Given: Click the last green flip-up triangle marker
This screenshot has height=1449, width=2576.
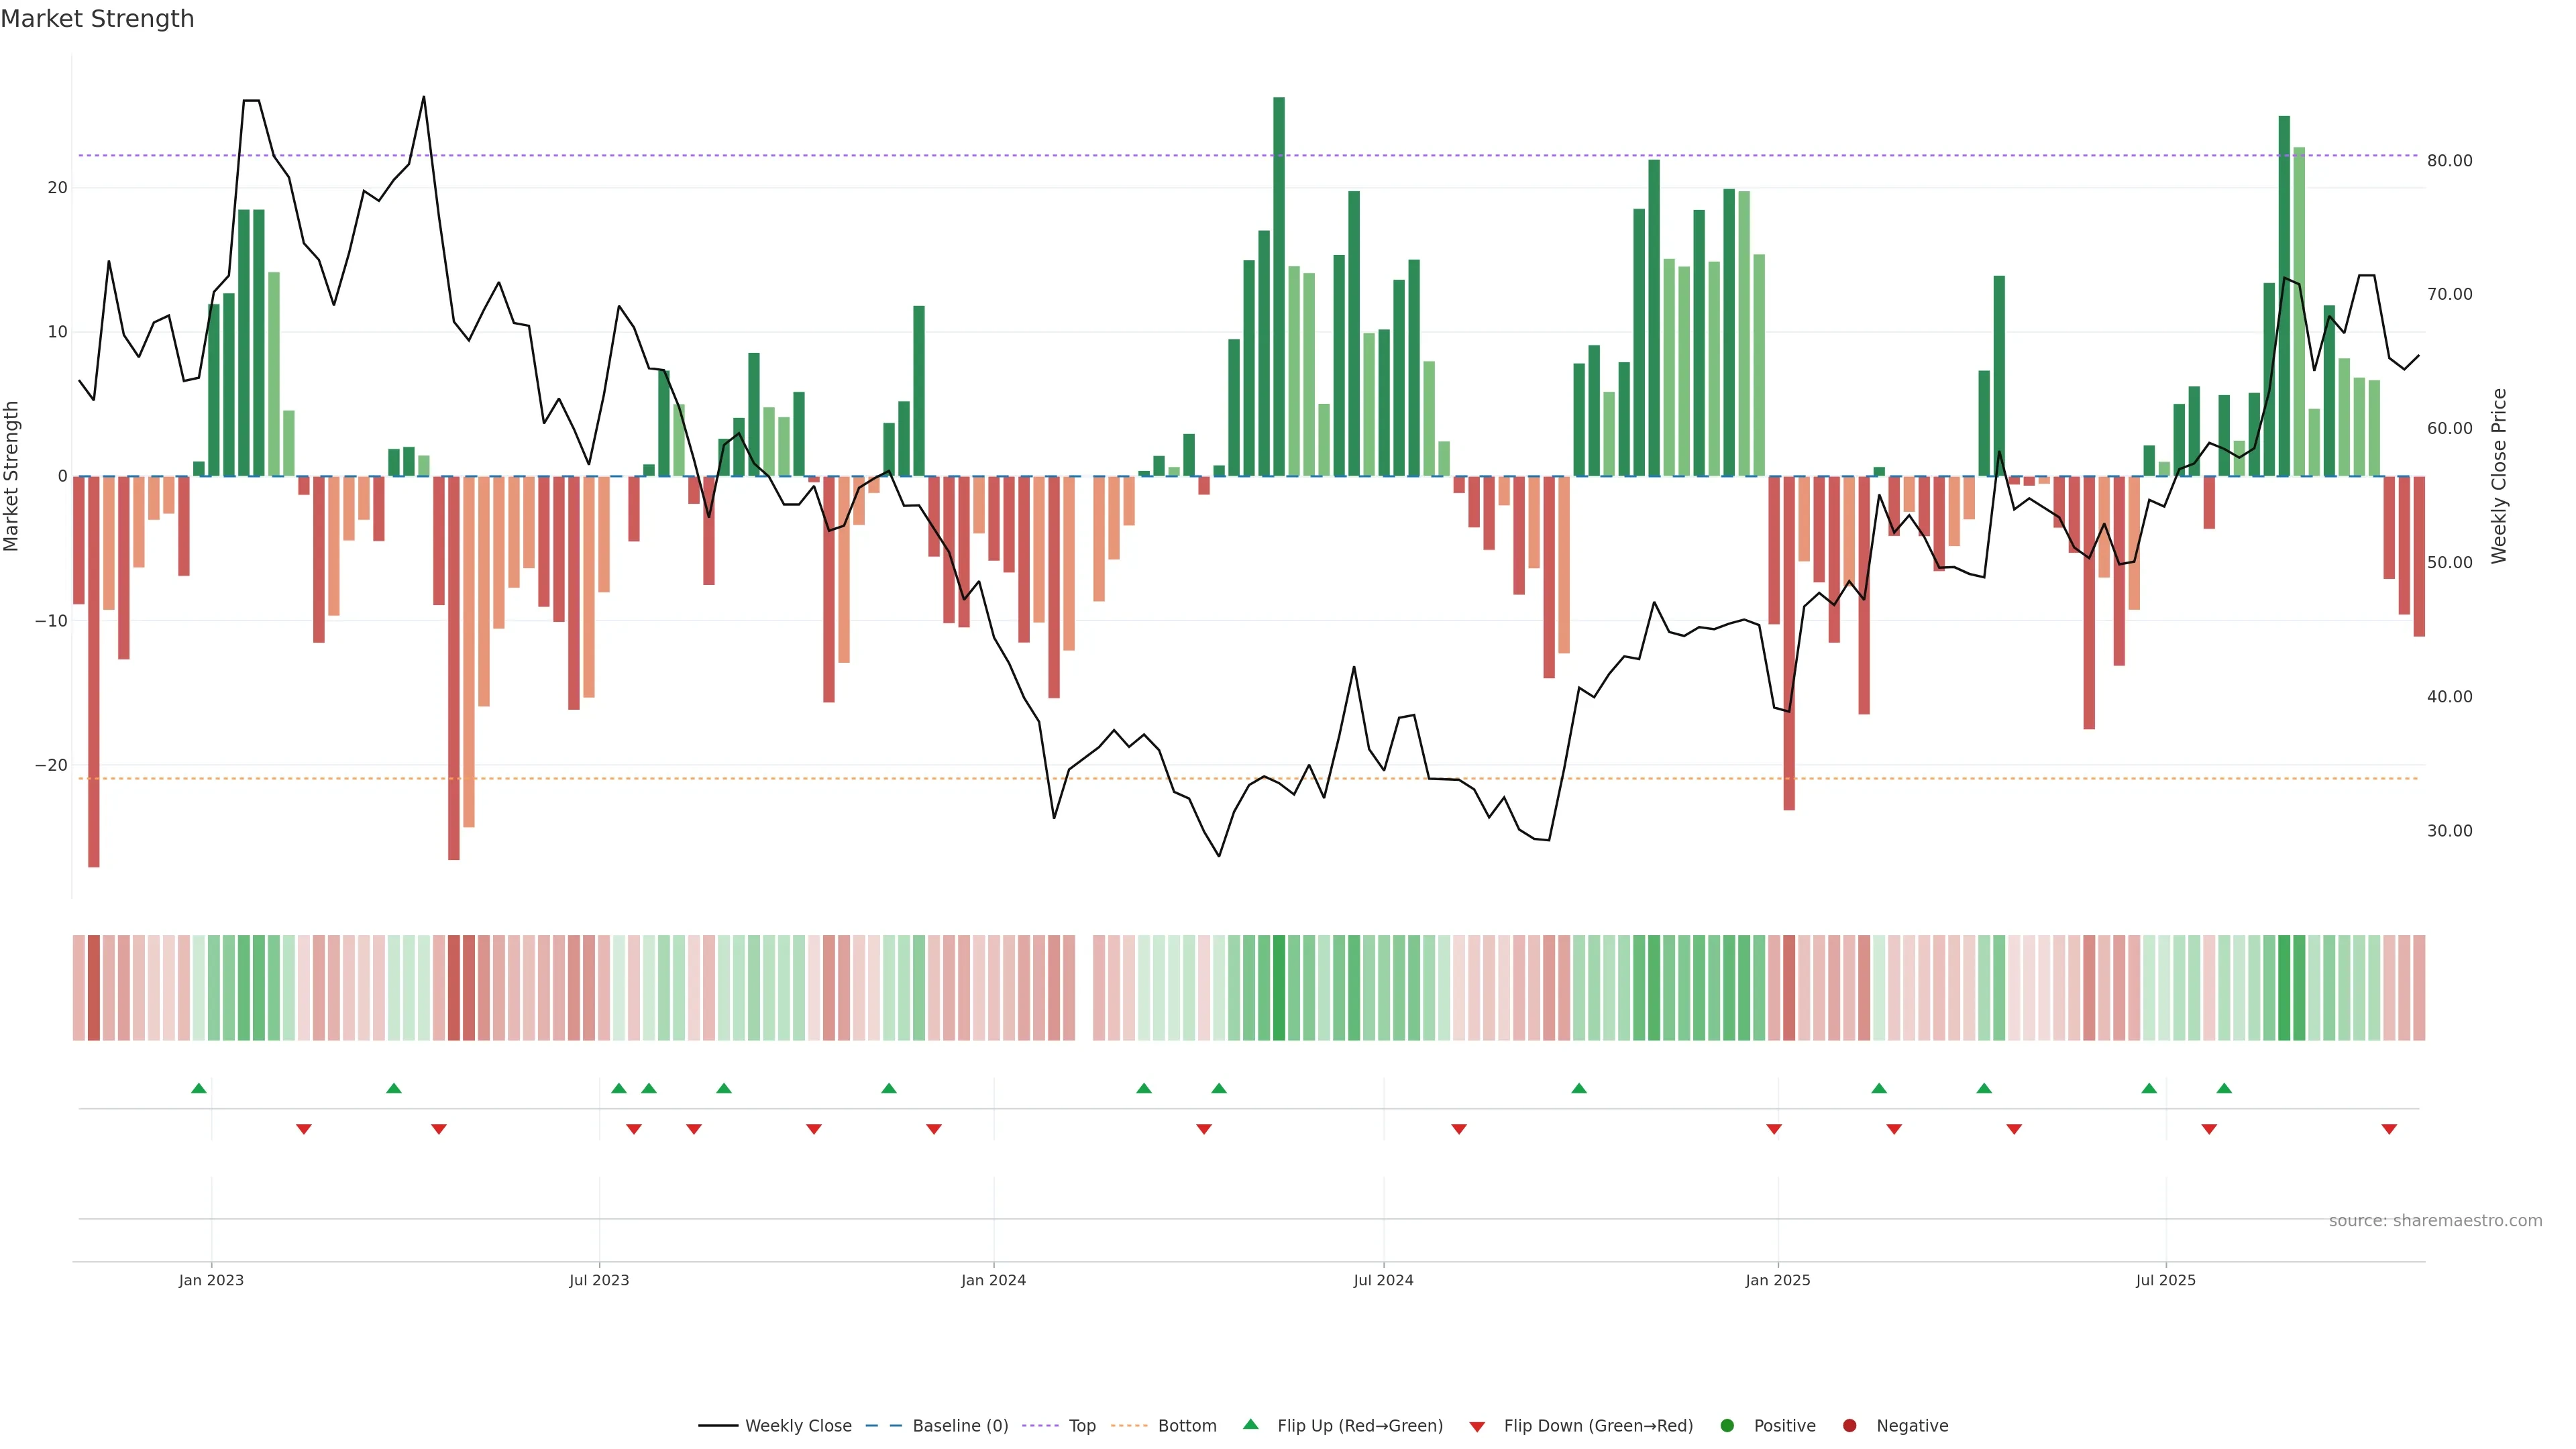Looking at the screenshot, I should (x=2224, y=1088).
